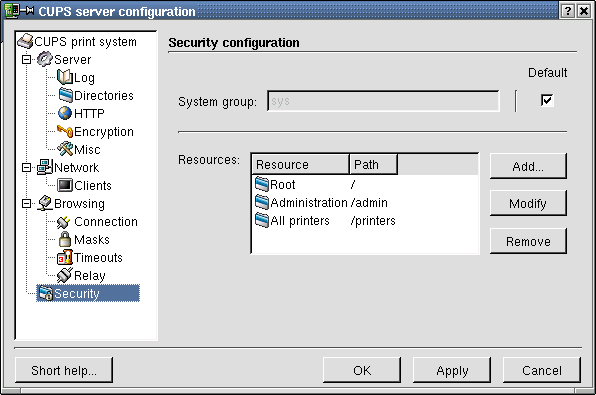Select the Timeouts tree item label

tap(98, 257)
